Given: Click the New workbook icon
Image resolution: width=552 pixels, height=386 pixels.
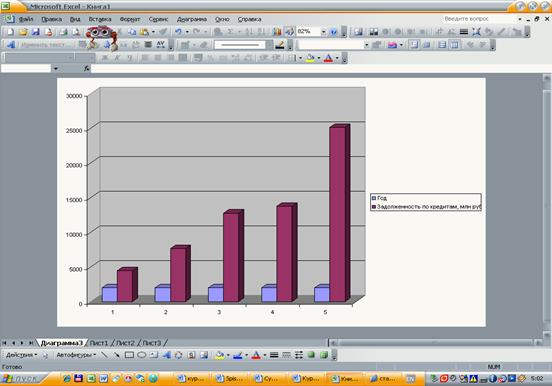Looking at the screenshot, I should point(10,32).
